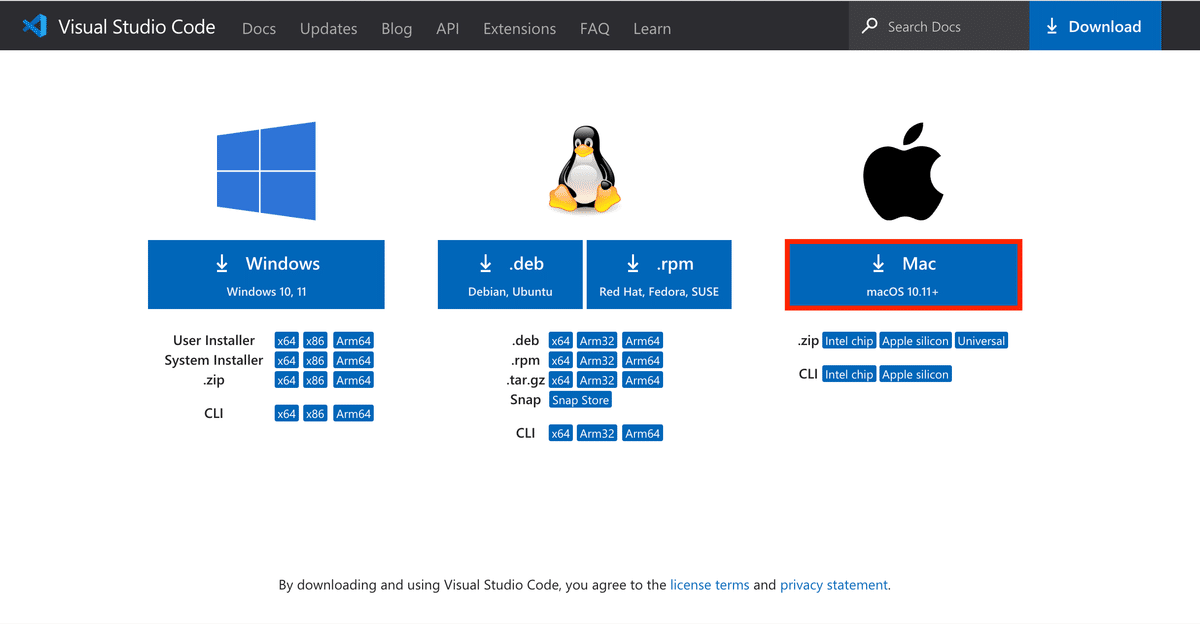Select Linux .tar.gz Arm64 download
Image resolution: width=1200 pixels, height=624 pixels.
click(642, 381)
